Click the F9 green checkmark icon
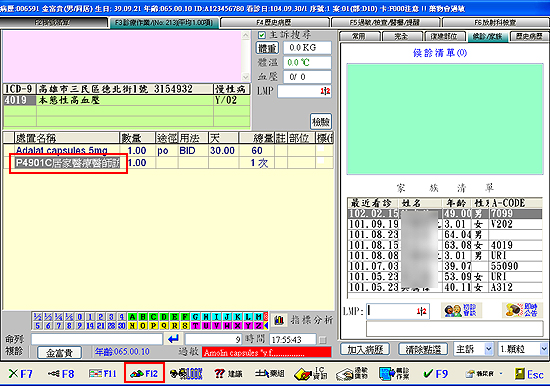Screen dimensions: 550x386 [435, 374]
